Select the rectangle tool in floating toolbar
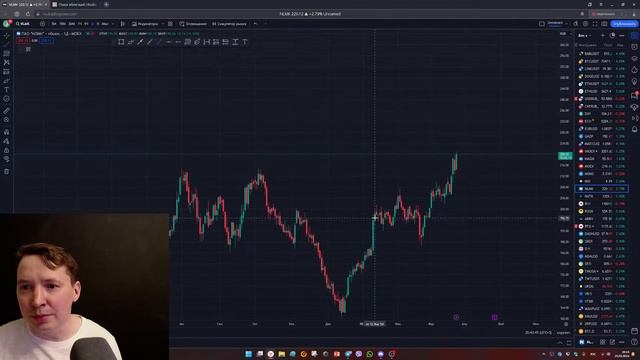This screenshot has width=640, height=360. (x=121, y=42)
